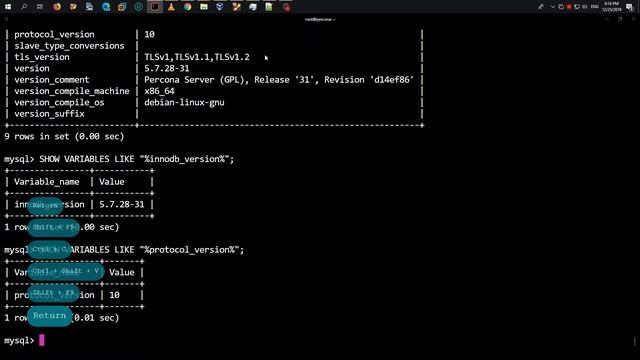Viewport: 640px width, 360px height.
Task: Open the network status tray icon
Action: [577, 7]
